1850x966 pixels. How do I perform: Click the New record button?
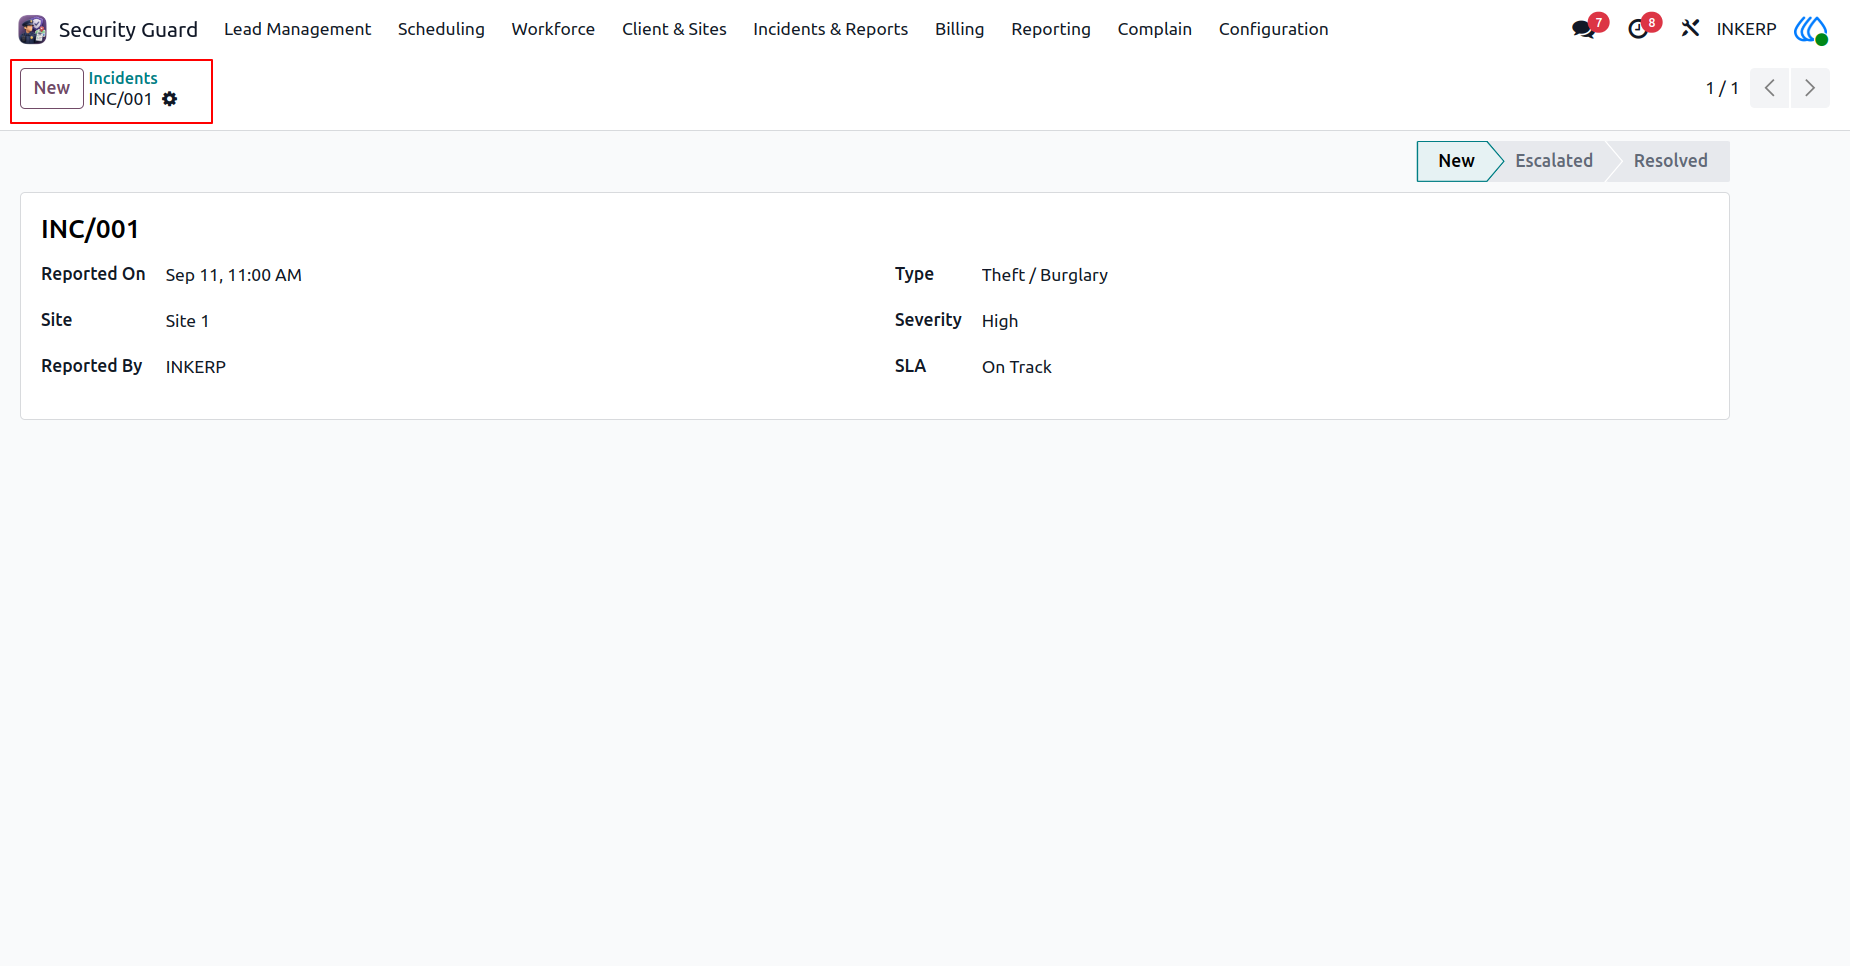click(52, 88)
